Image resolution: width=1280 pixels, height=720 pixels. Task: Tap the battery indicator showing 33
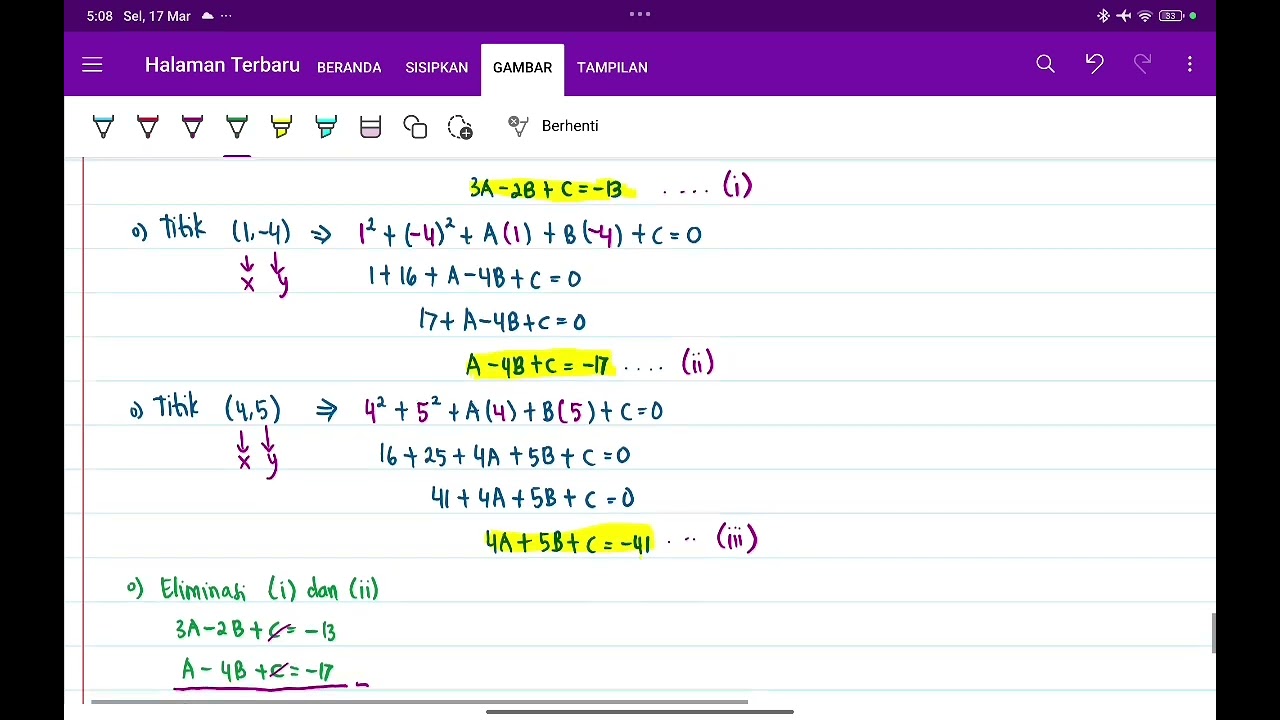point(1172,16)
